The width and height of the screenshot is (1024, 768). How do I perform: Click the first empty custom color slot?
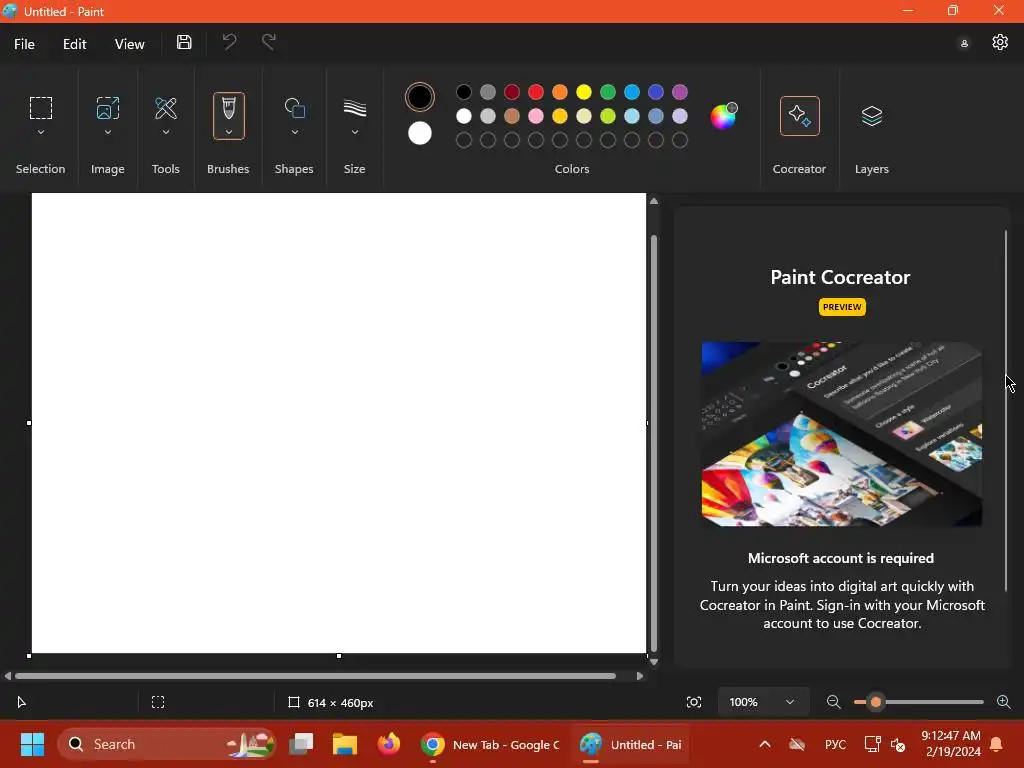click(464, 140)
